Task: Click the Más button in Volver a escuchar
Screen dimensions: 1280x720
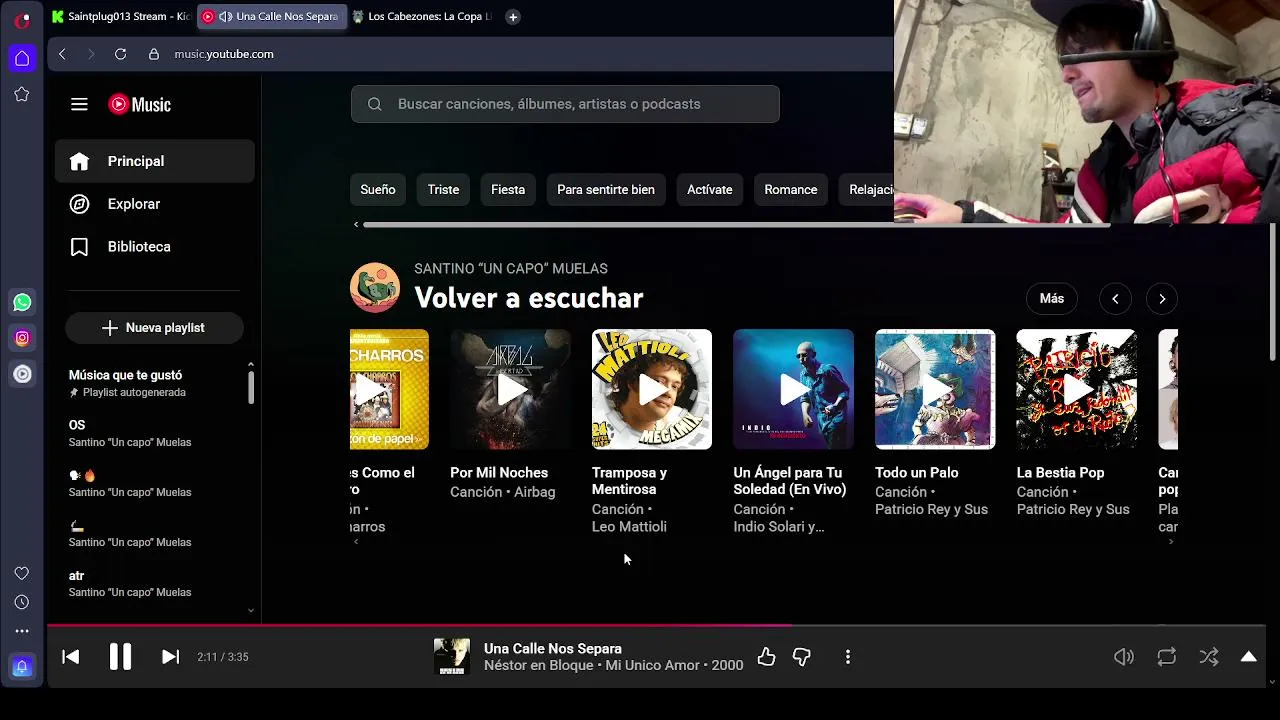Action: [1052, 298]
